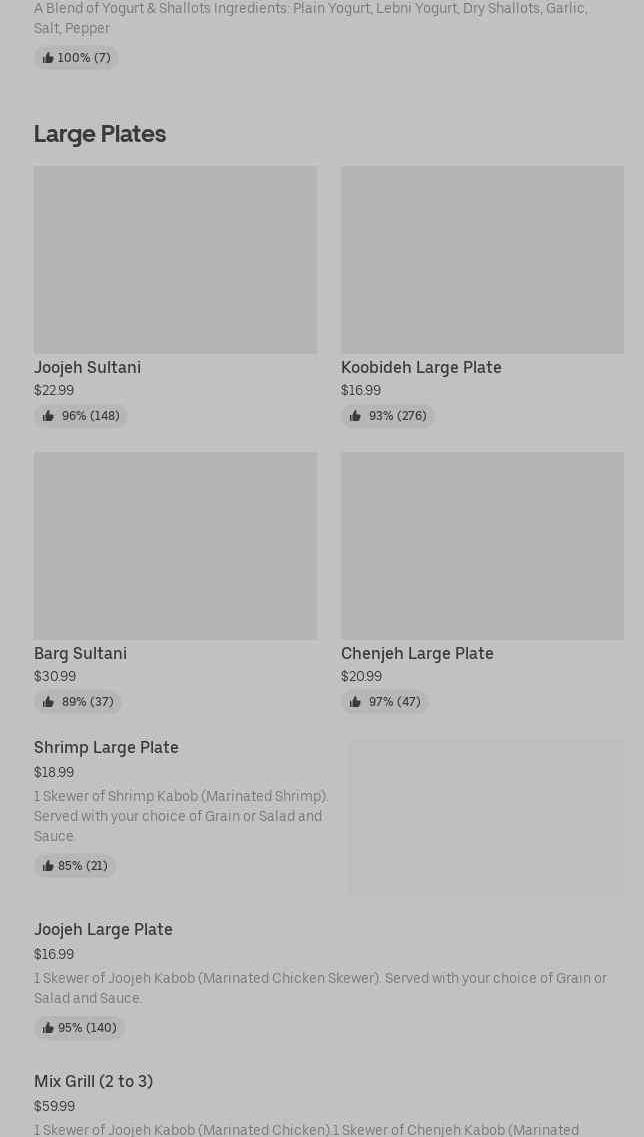
Task: Click thumbs-up icon on Barg Sultani rating
Action: (x=48, y=702)
